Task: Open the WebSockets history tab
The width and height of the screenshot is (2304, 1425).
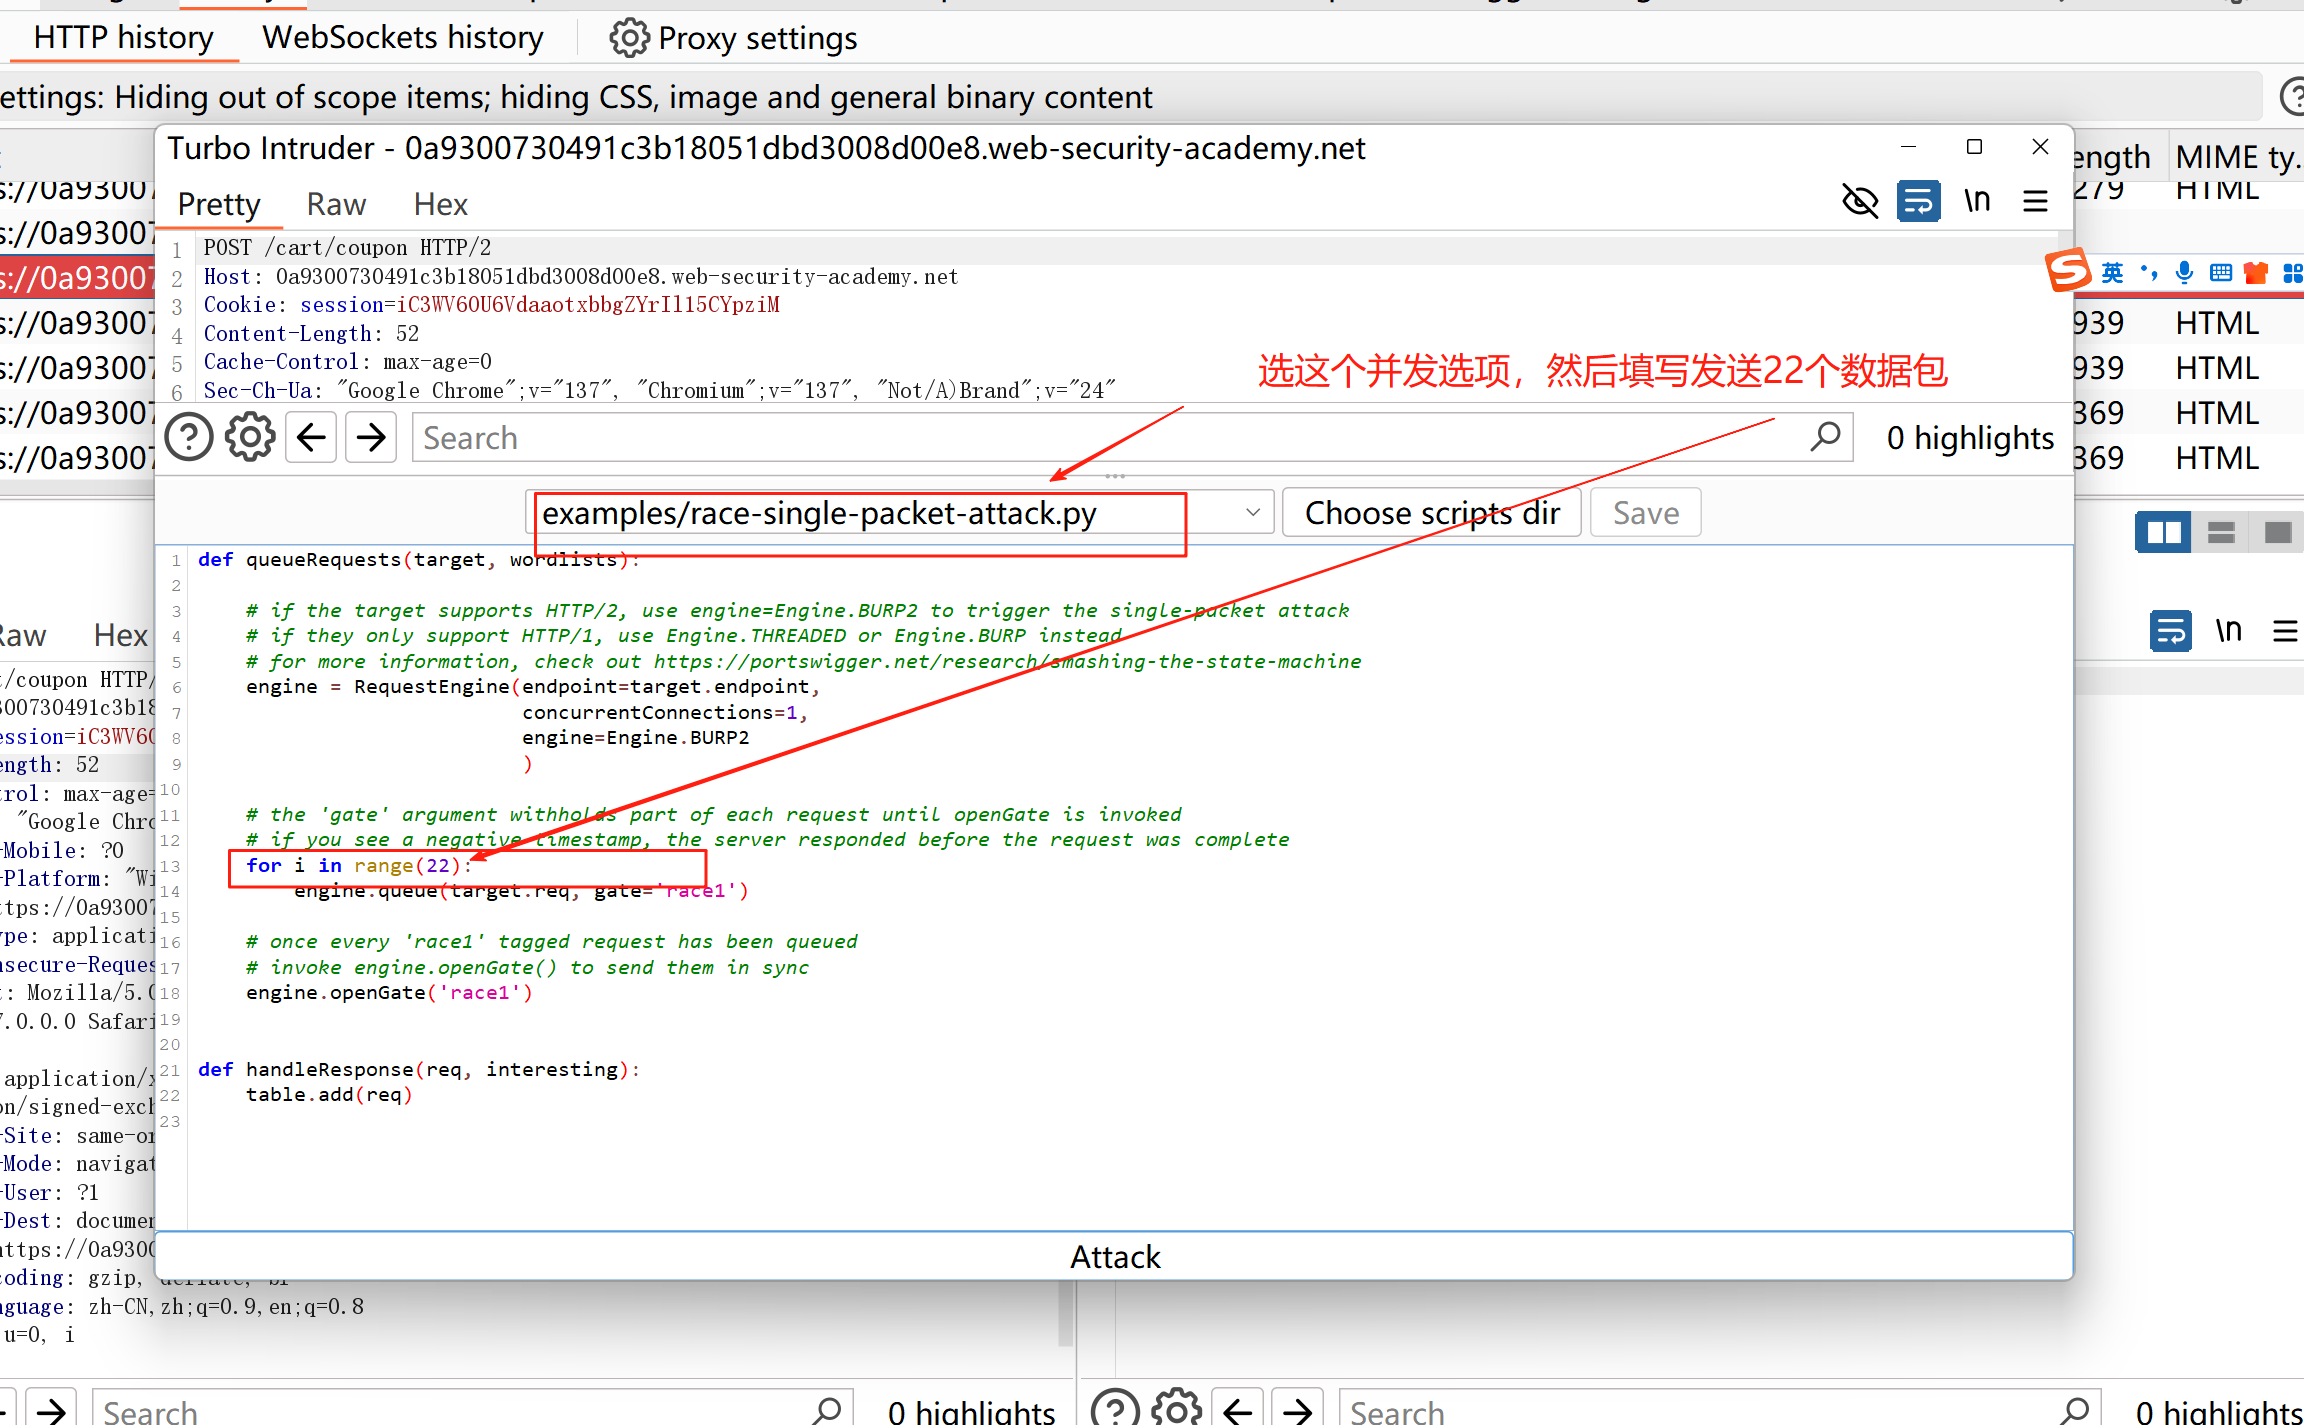Action: click(403, 38)
